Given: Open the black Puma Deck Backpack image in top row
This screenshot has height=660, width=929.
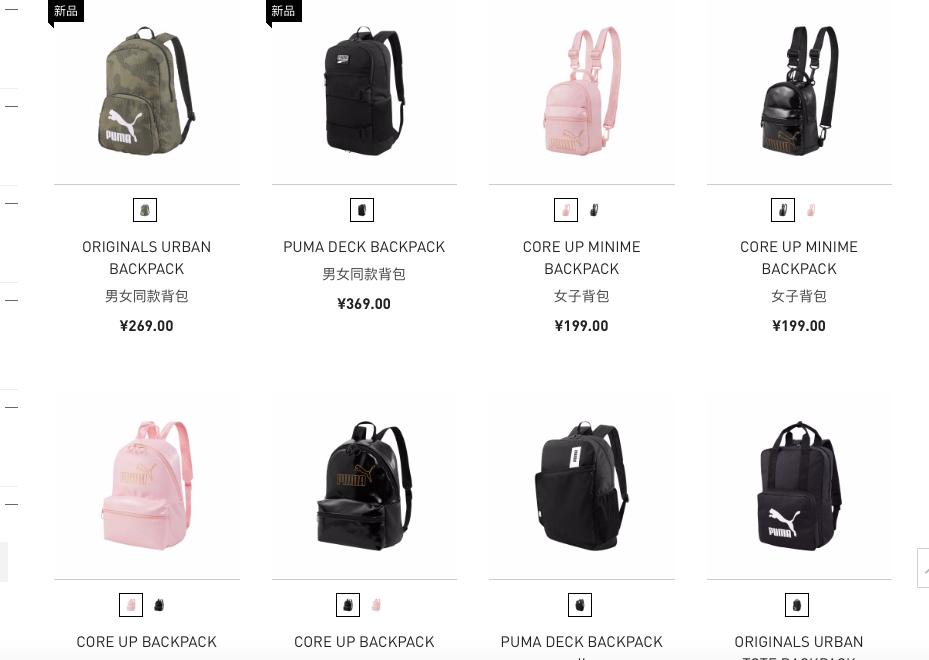Looking at the screenshot, I should click(x=364, y=91).
